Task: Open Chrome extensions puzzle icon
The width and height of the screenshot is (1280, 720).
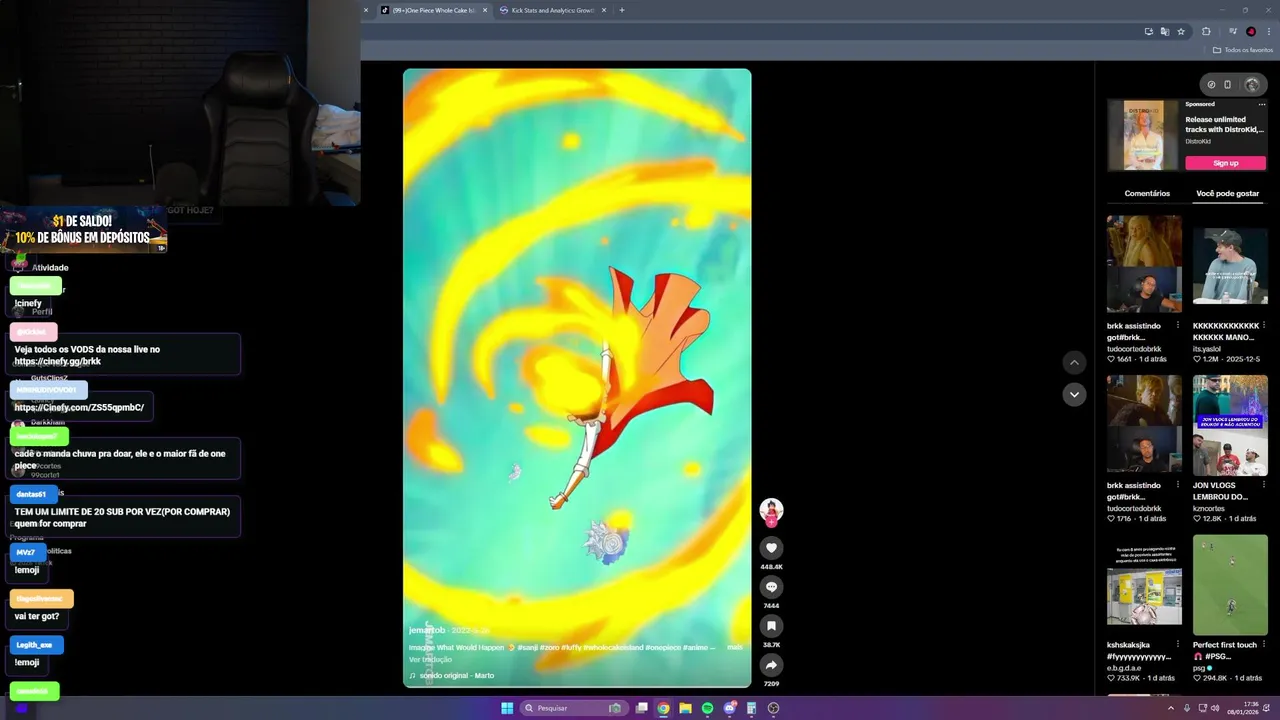Action: point(1206,32)
